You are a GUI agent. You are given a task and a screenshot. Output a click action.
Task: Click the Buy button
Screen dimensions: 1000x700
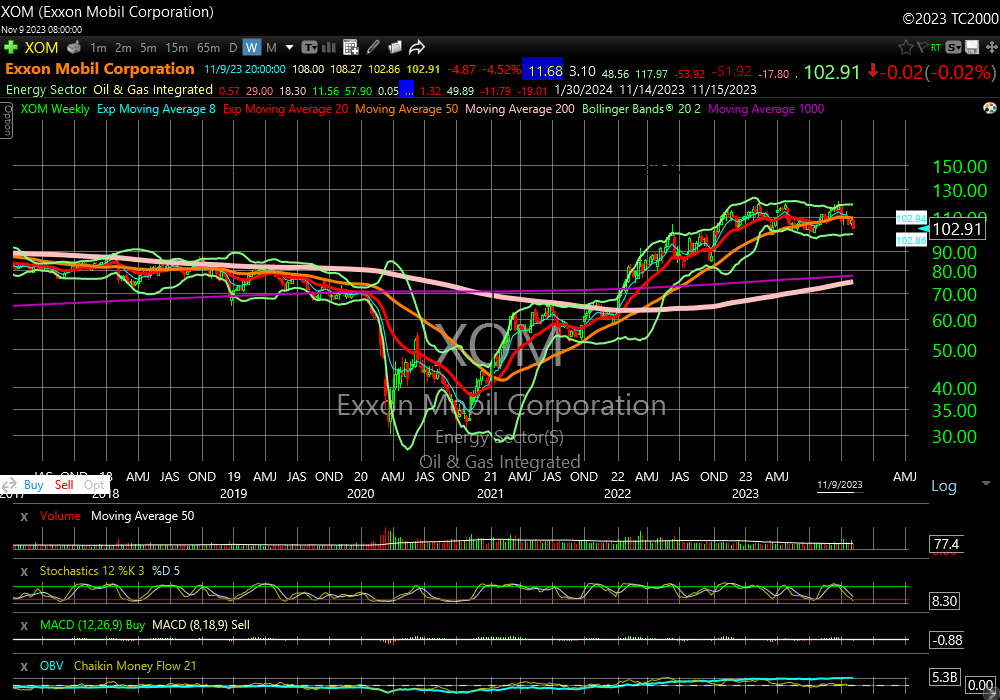click(34, 485)
